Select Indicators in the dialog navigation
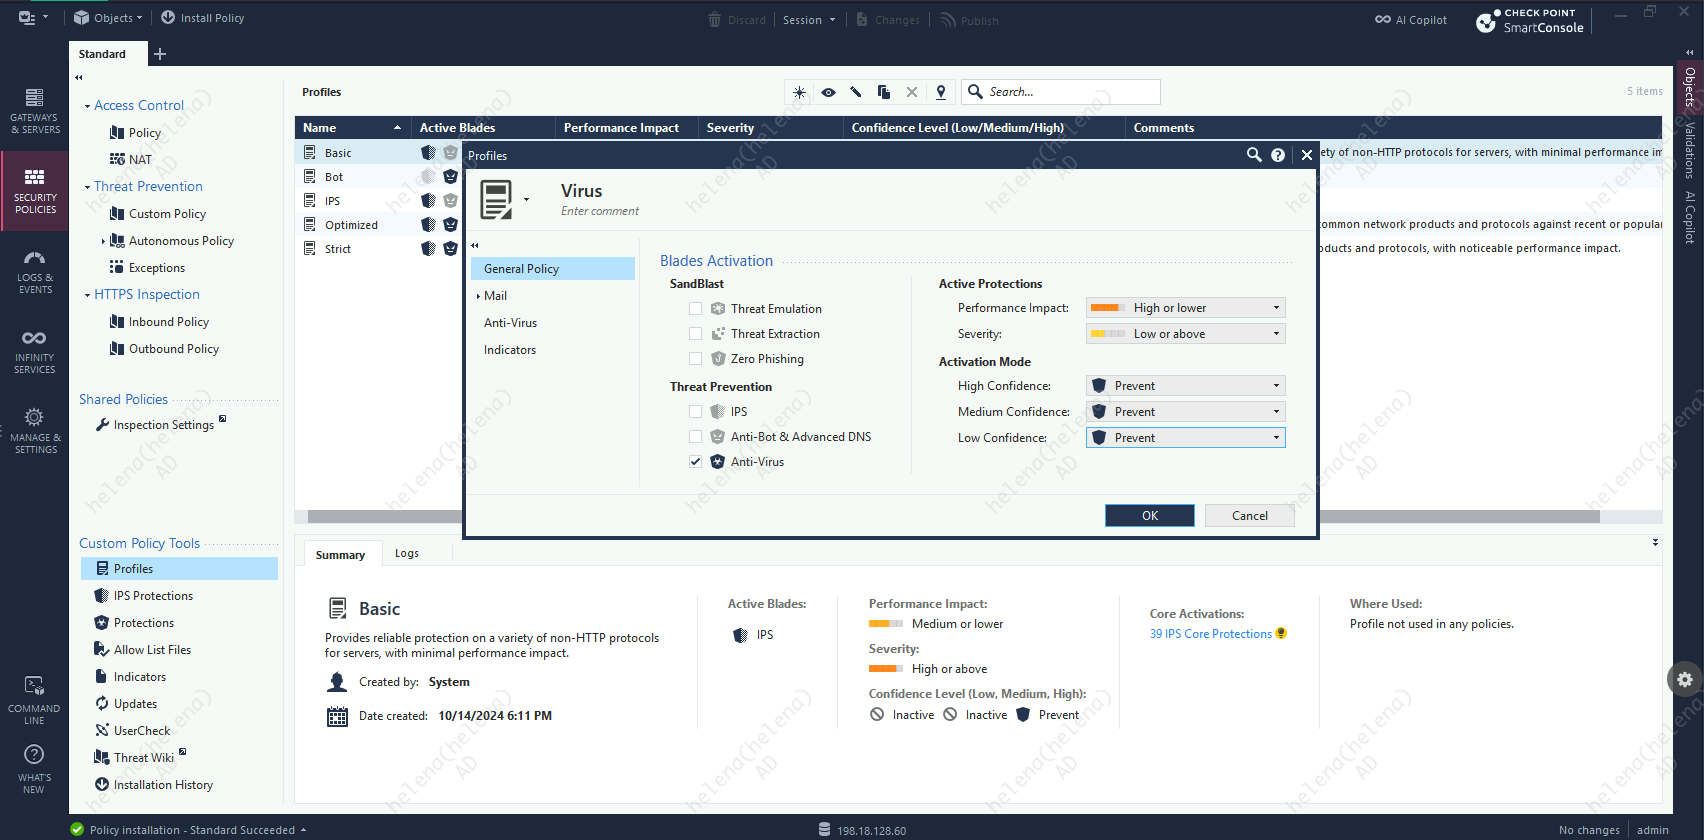The image size is (1704, 840). [510, 350]
